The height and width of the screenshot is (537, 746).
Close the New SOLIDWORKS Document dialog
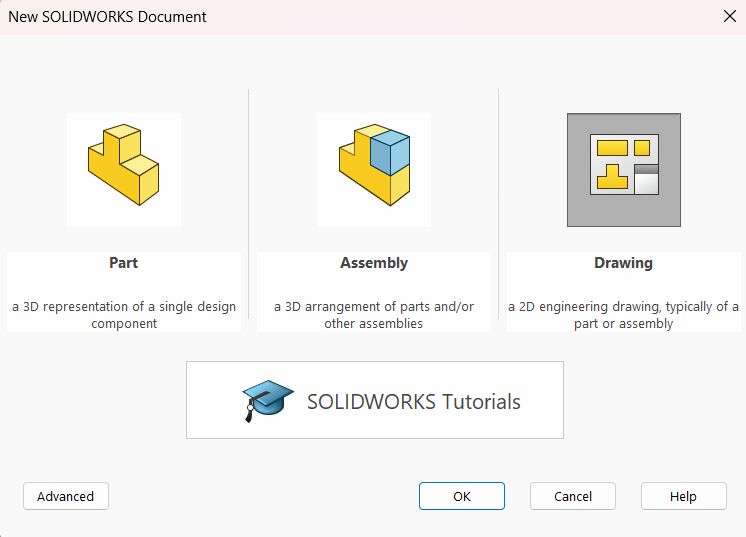click(729, 16)
